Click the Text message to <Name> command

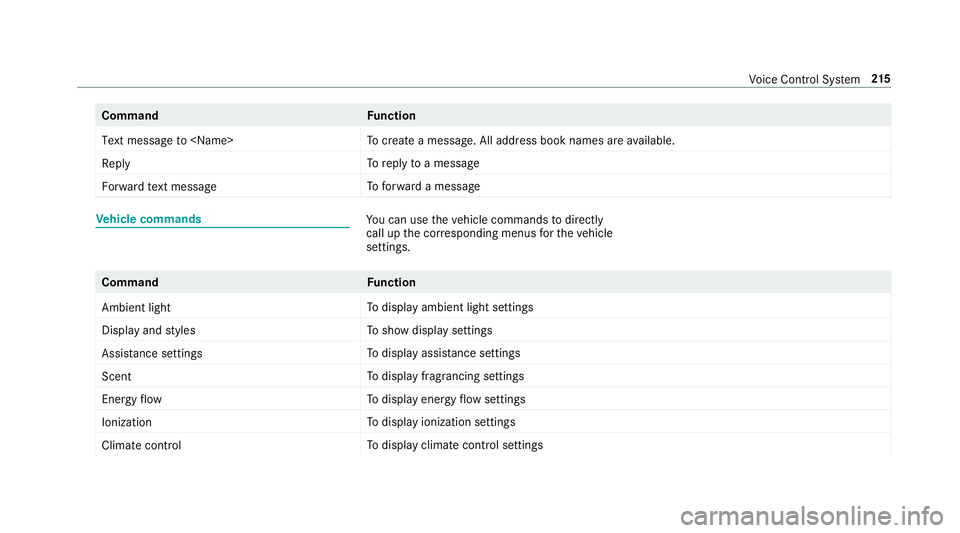coord(167,141)
